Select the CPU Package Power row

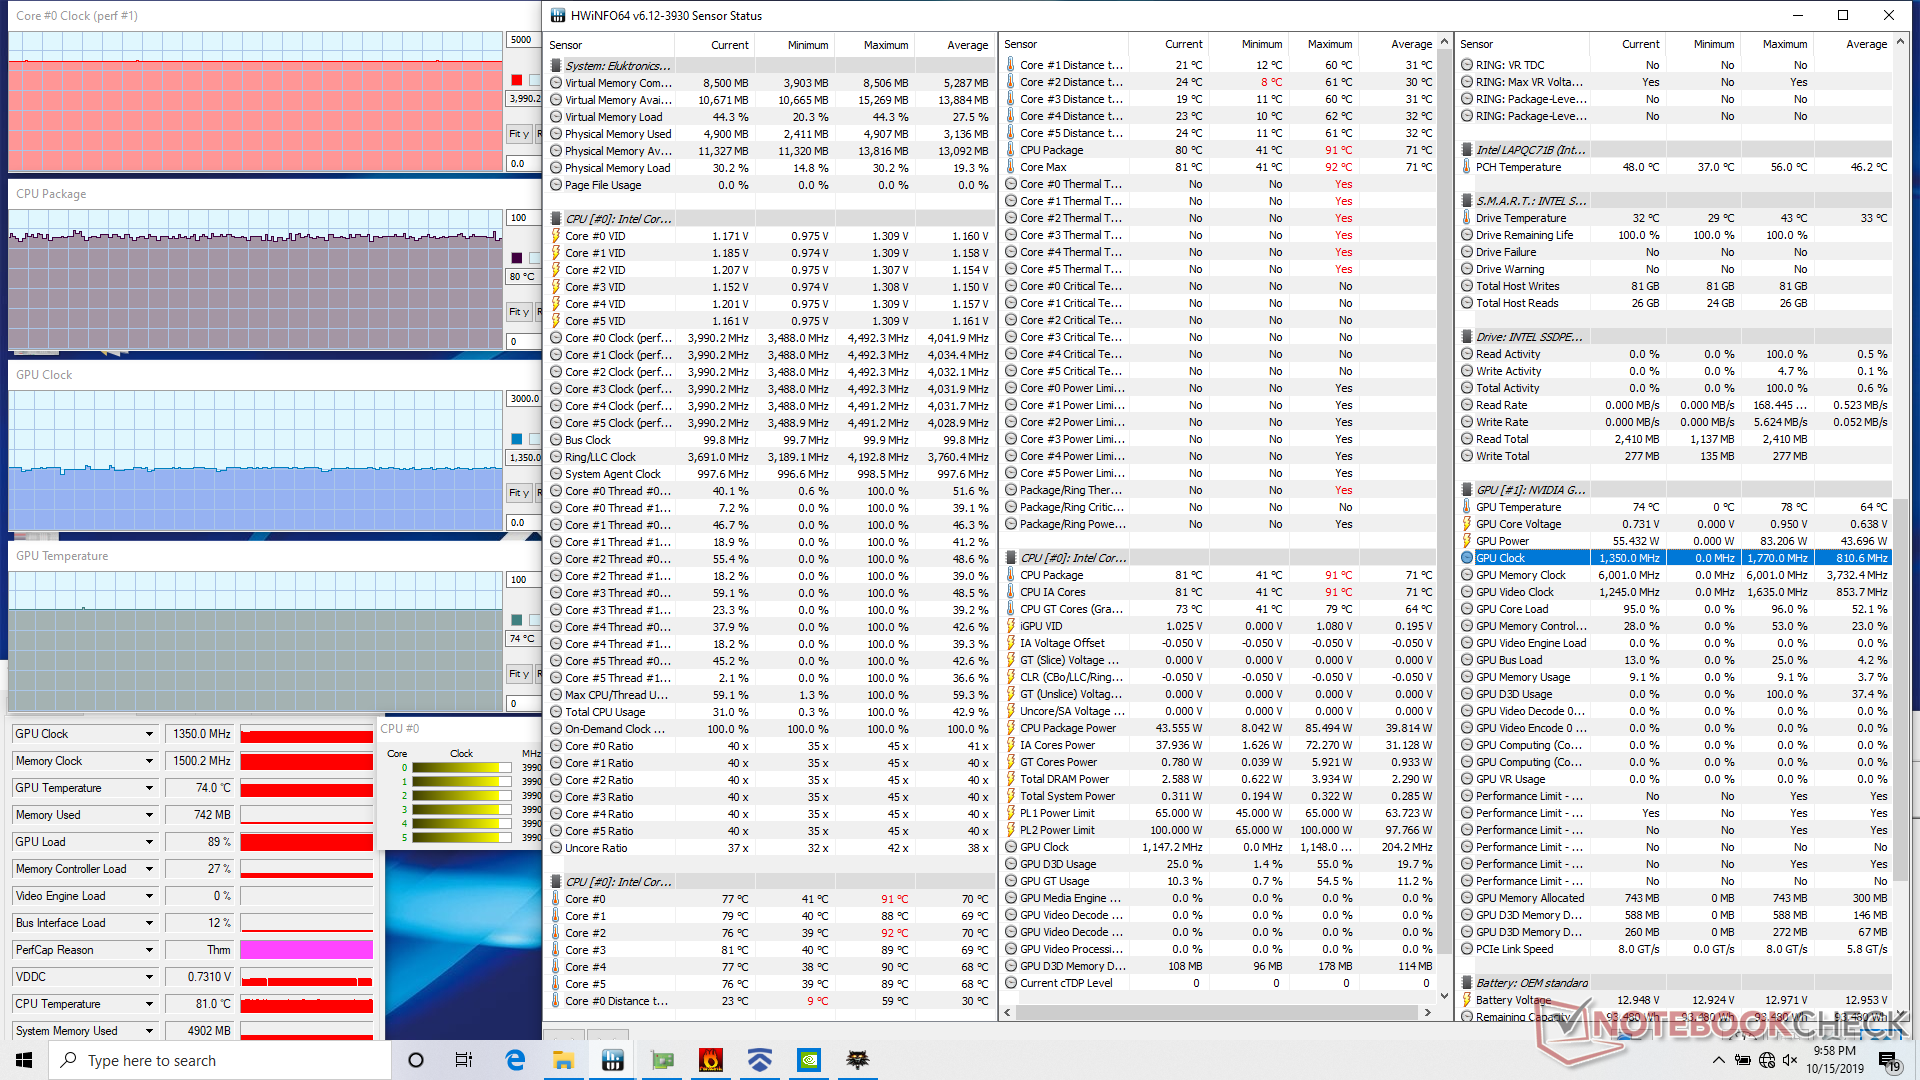(1219, 728)
